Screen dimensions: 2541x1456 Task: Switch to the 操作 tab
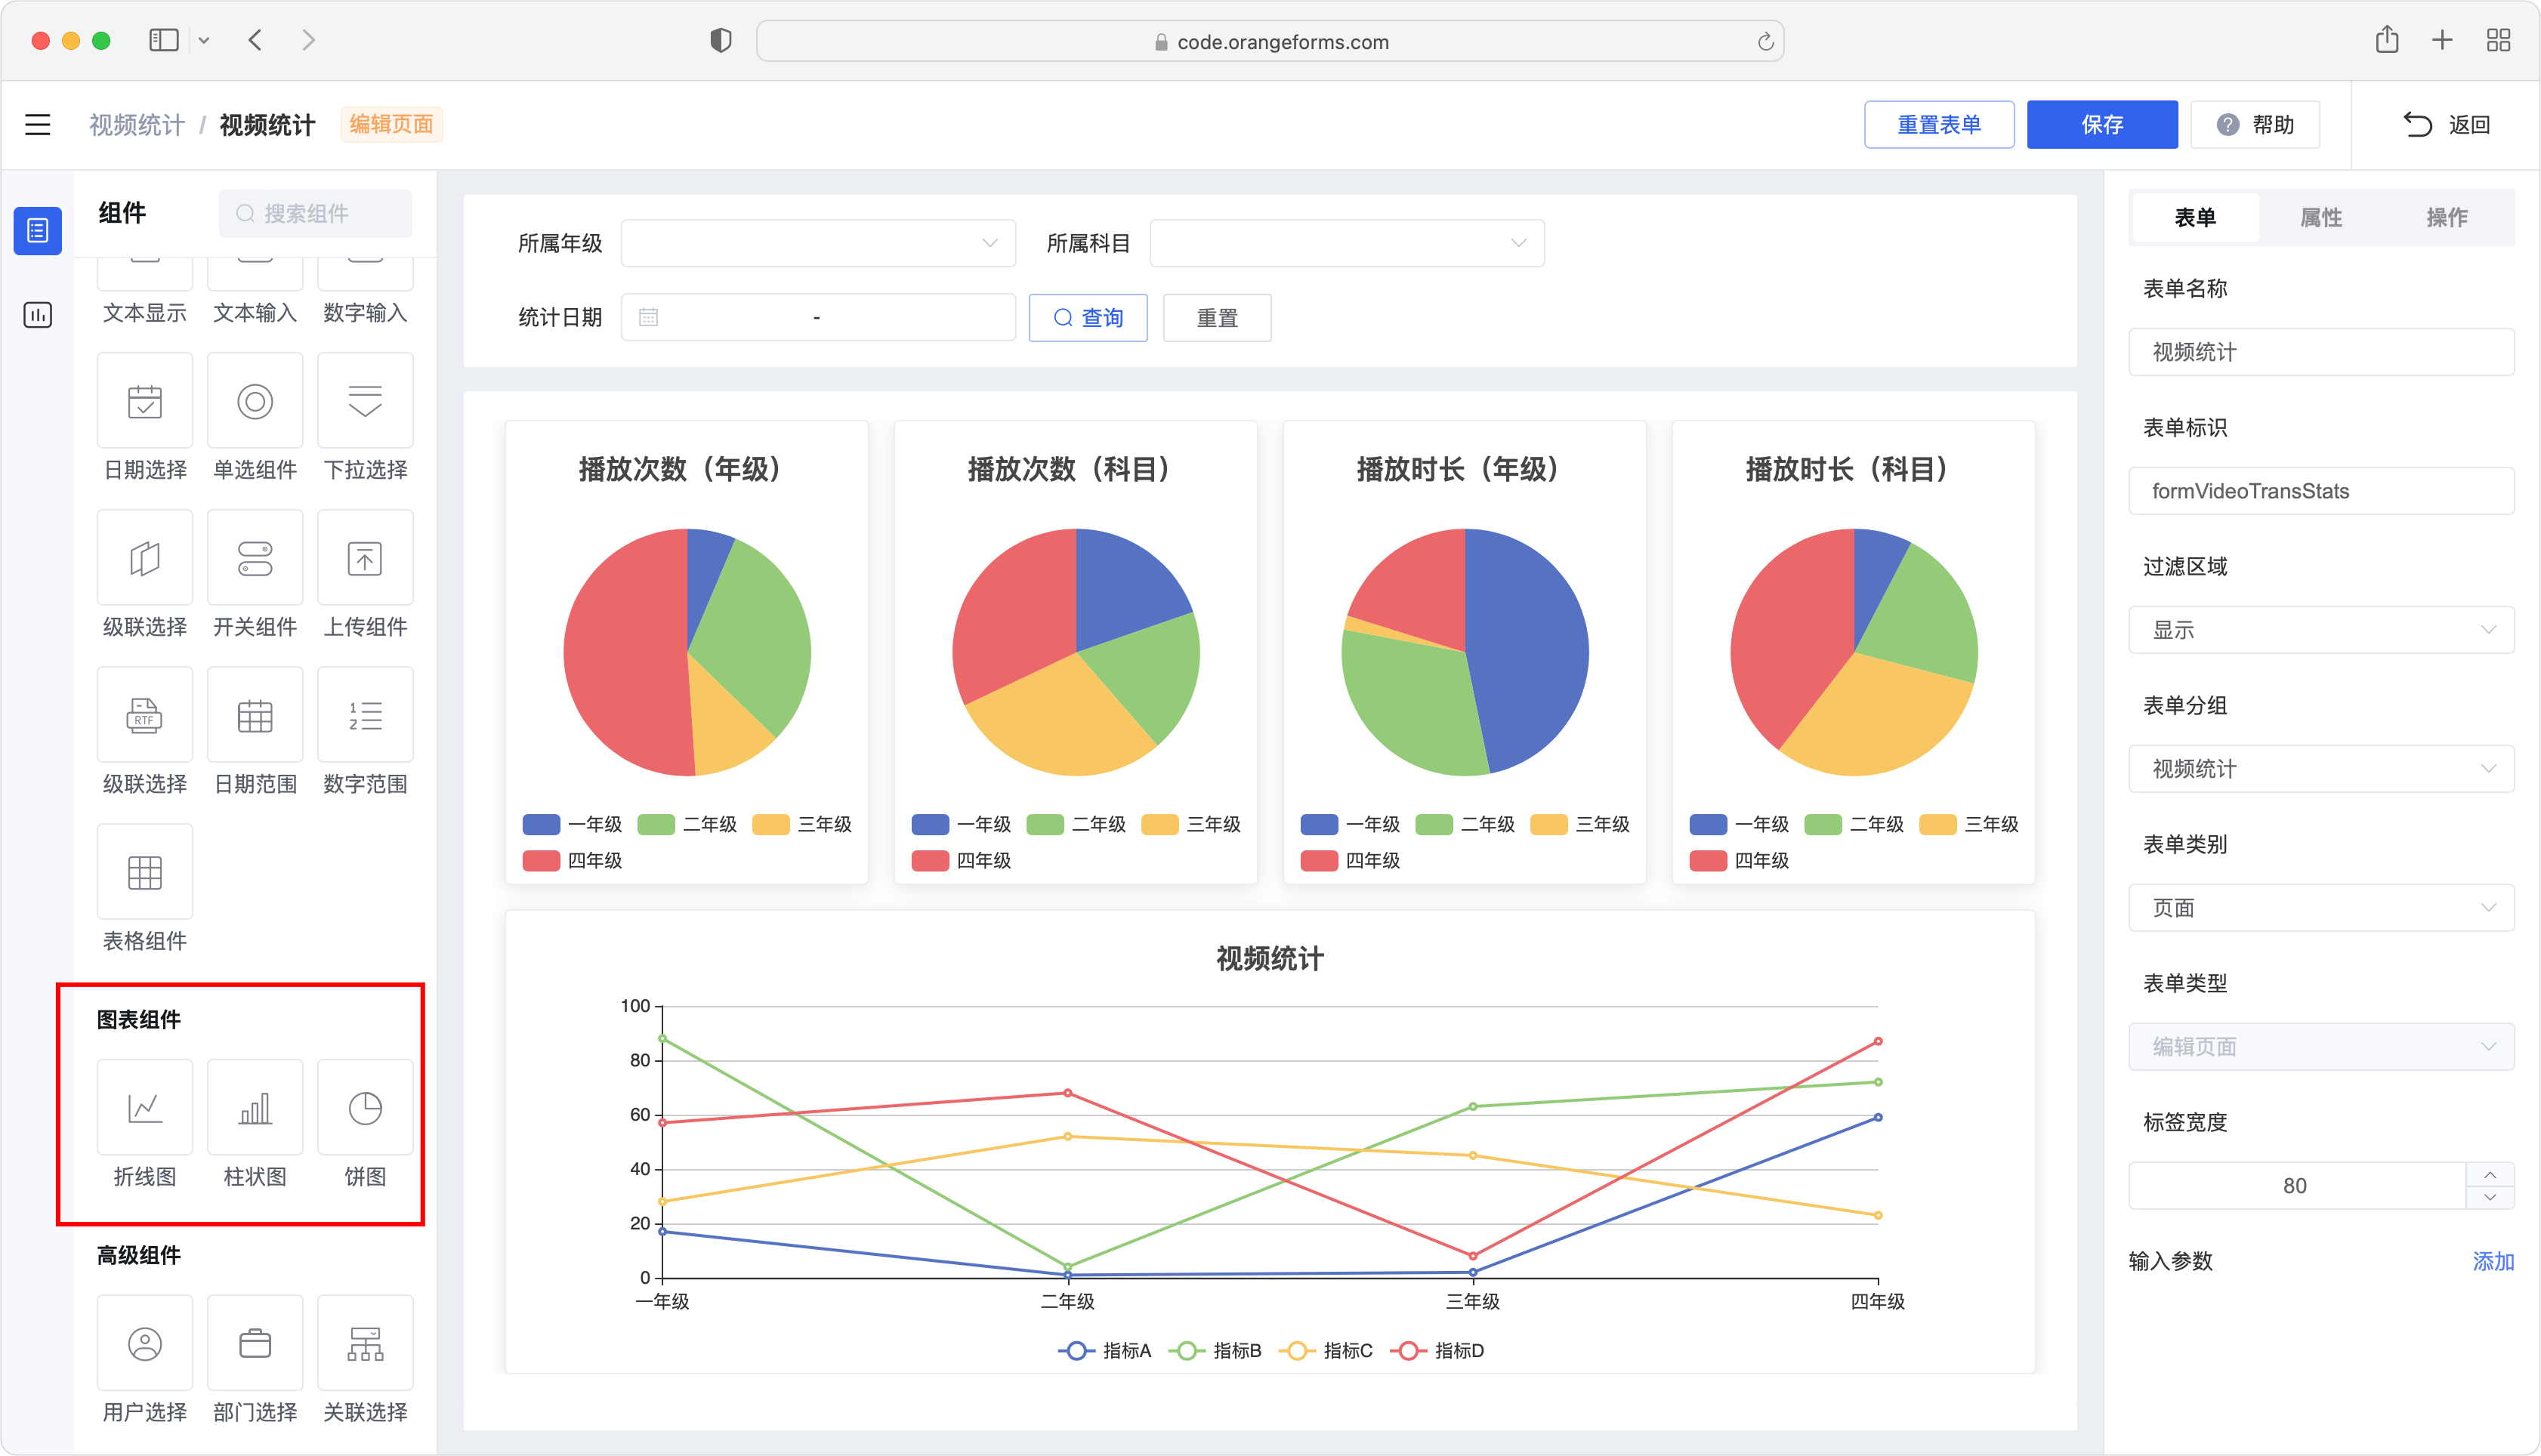(2447, 217)
